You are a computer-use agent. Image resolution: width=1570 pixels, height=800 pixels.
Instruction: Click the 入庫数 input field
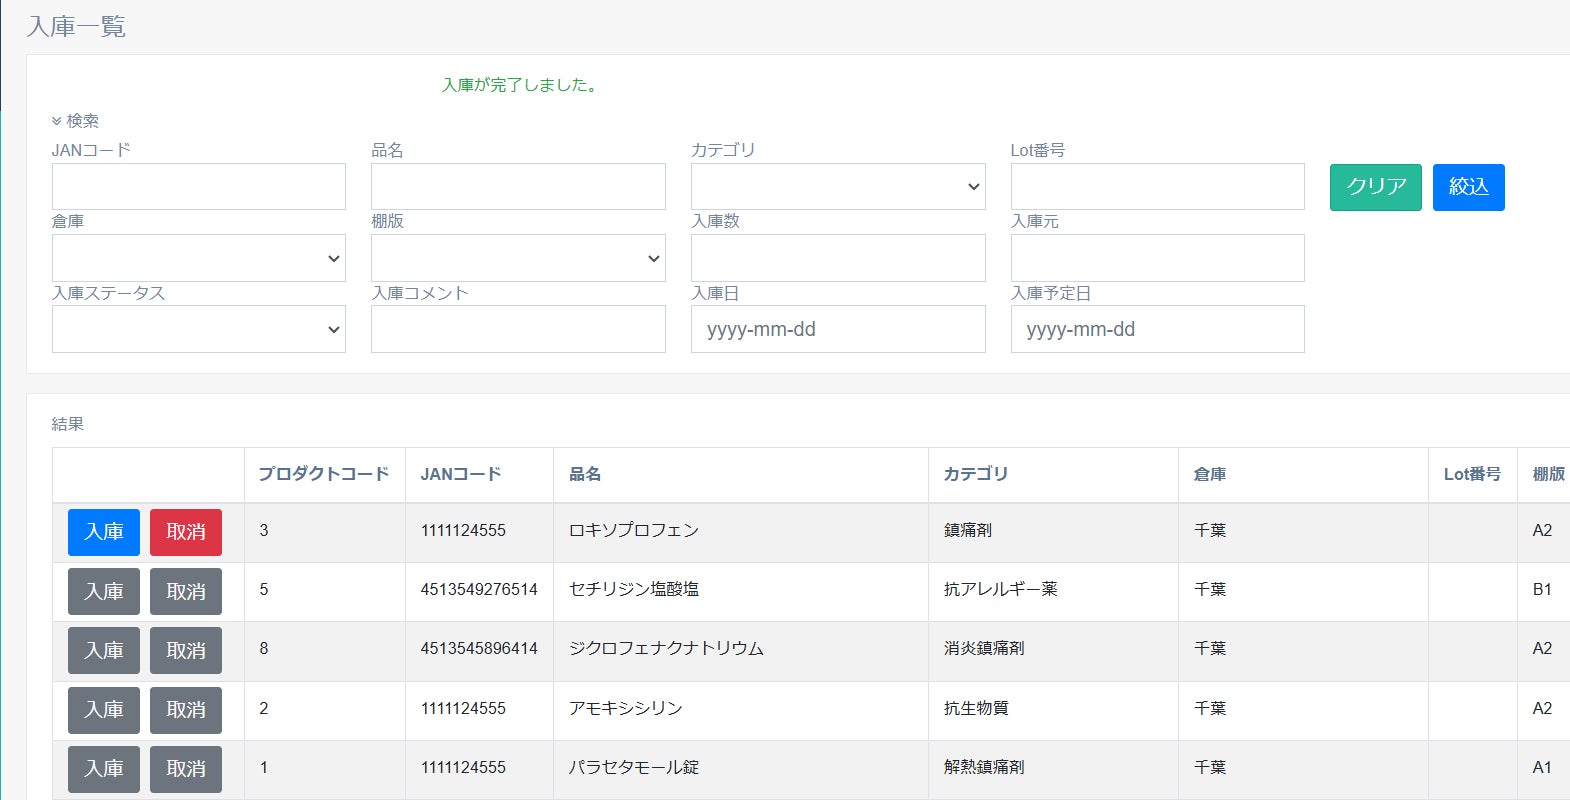click(x=837, y=258)
